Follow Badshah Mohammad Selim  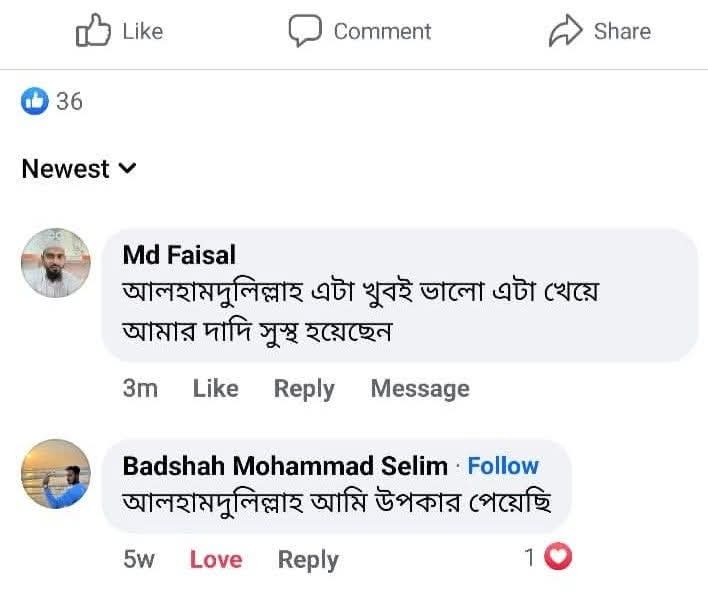pos(503,466)
